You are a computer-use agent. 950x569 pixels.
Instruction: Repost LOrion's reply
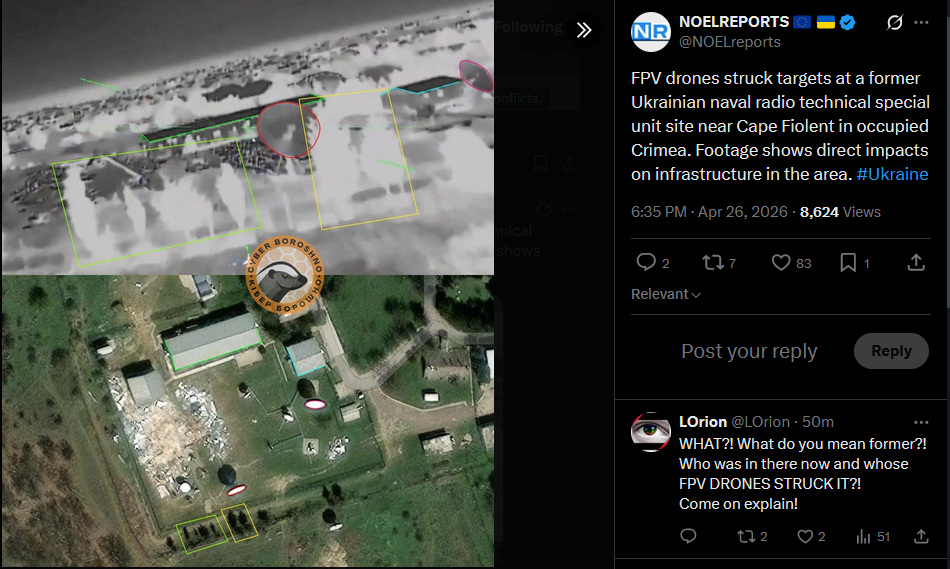point(746,536)
